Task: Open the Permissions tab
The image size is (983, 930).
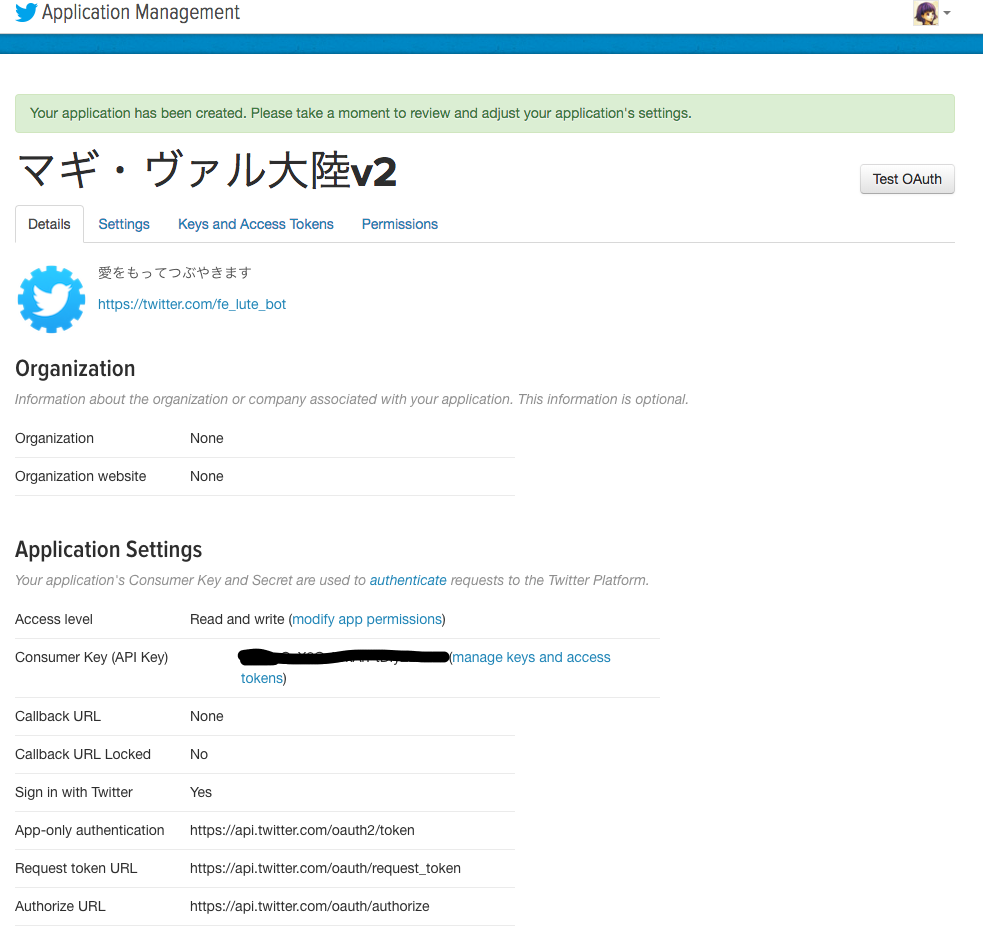Action: [400, 225]
